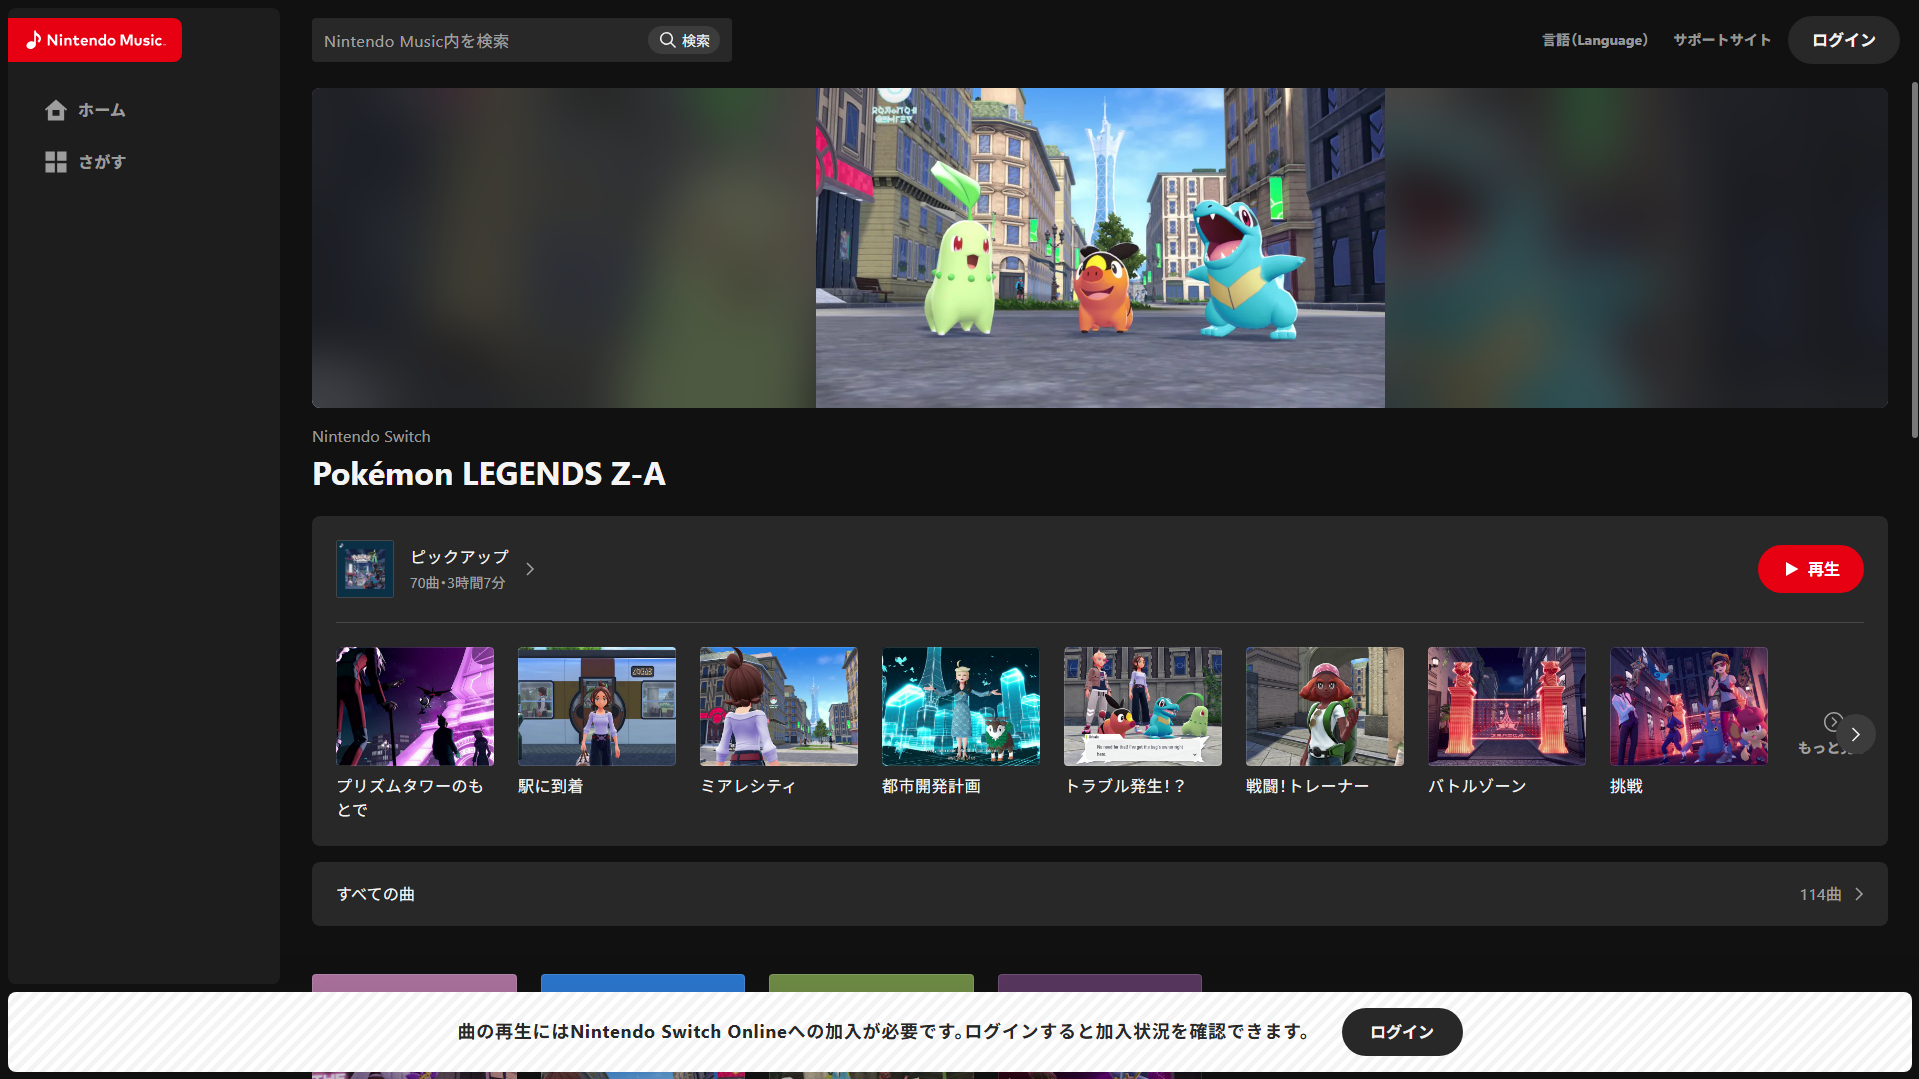
Task: Open the さがす grid icon
Action: (x=56, y=162)
